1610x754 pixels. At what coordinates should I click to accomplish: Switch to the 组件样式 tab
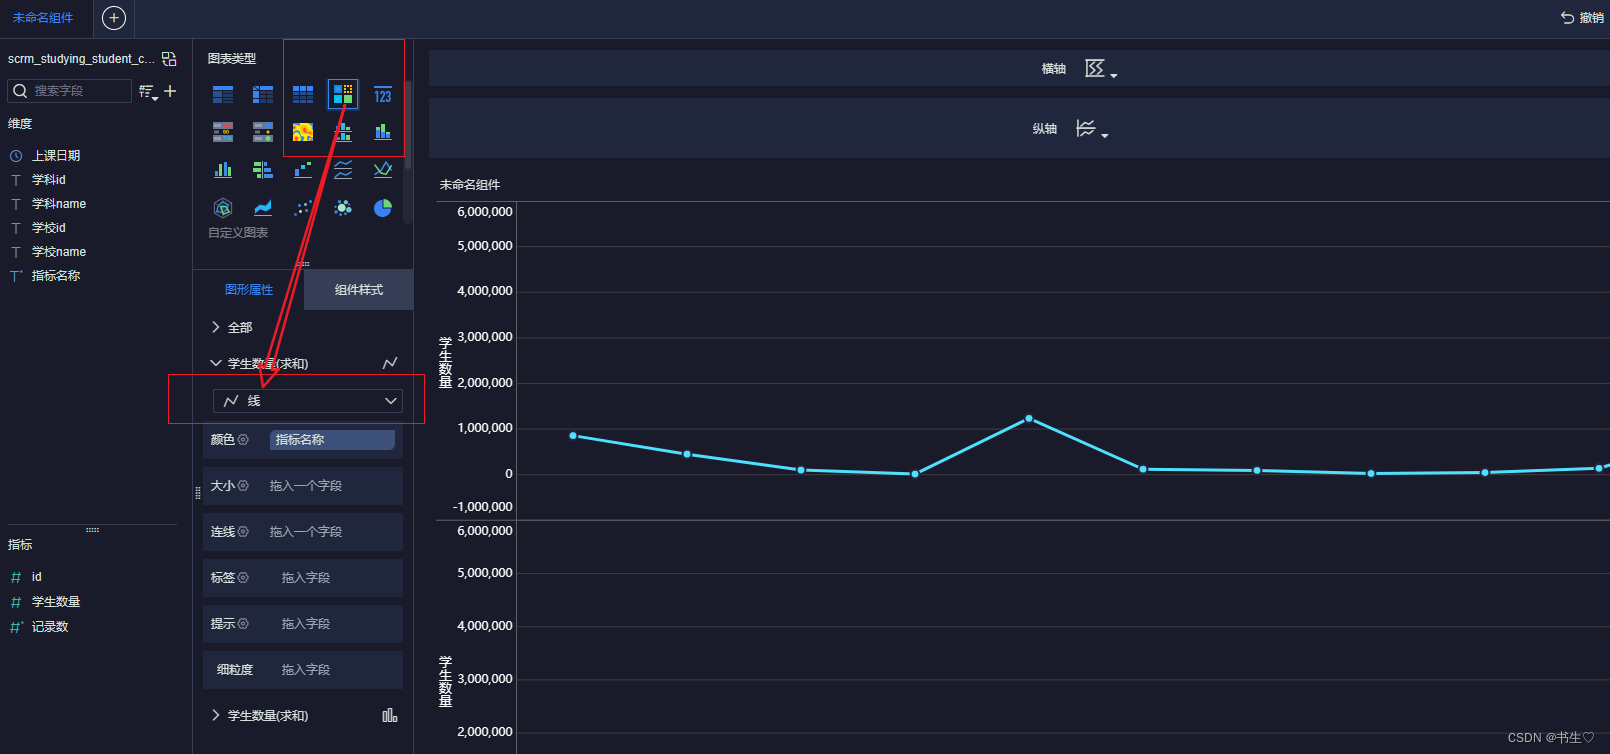click(x=359, y=290)
